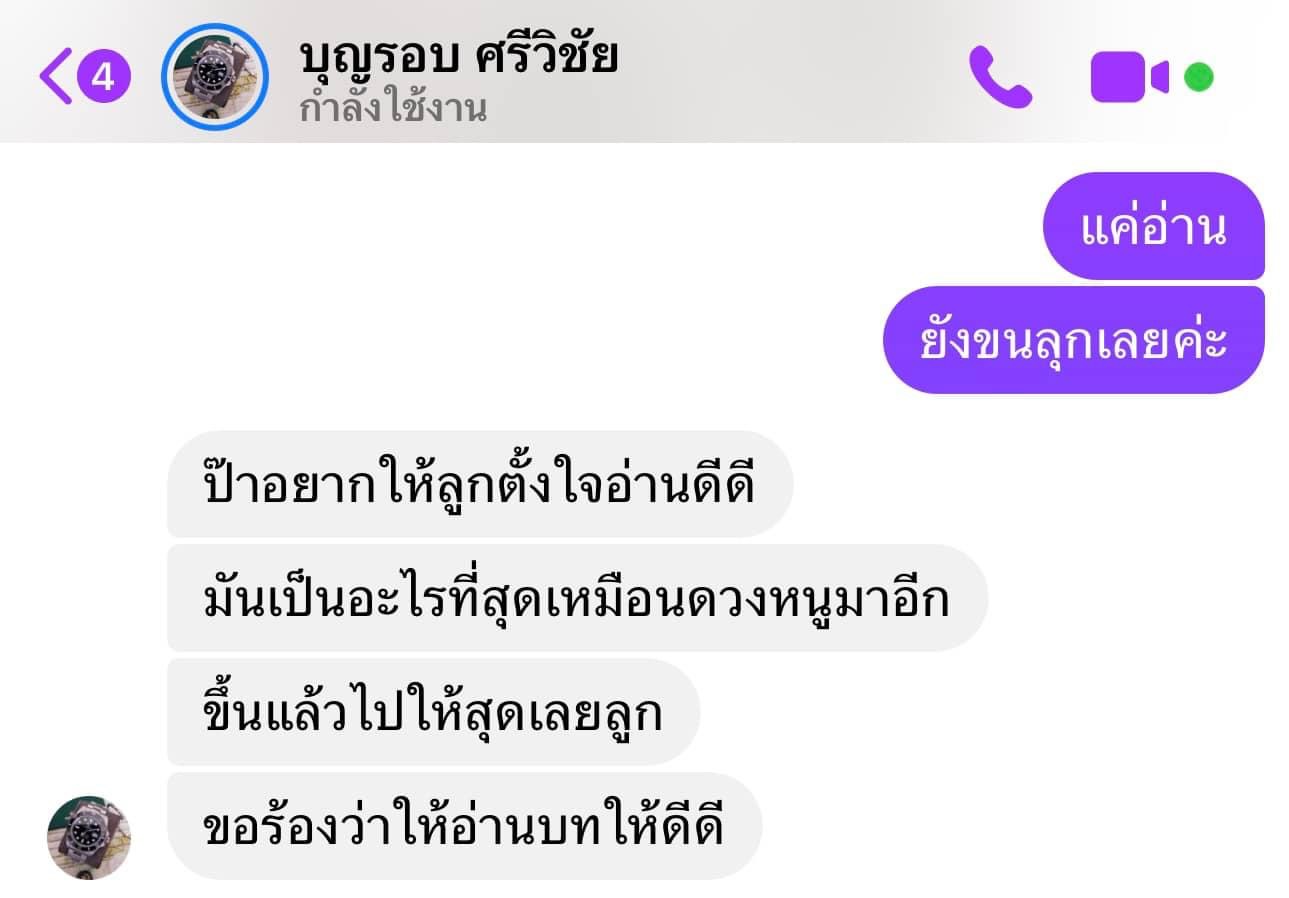Image resolution: width=1289 pixels, height=898 pixels.
Task: Select the message ขอร้องว่าให้อ่านบทให้ดีดี
Action: pyautogui.click(x=464, y=826)
